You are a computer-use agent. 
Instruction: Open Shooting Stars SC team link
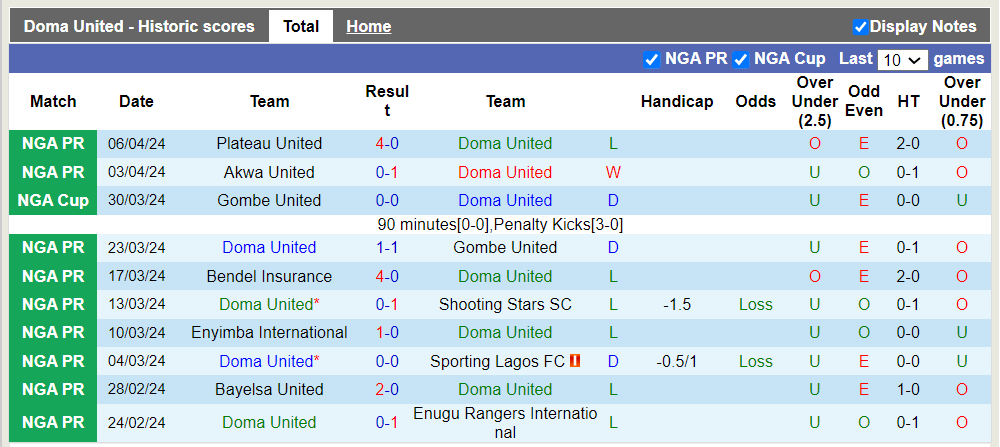point(505,304)
